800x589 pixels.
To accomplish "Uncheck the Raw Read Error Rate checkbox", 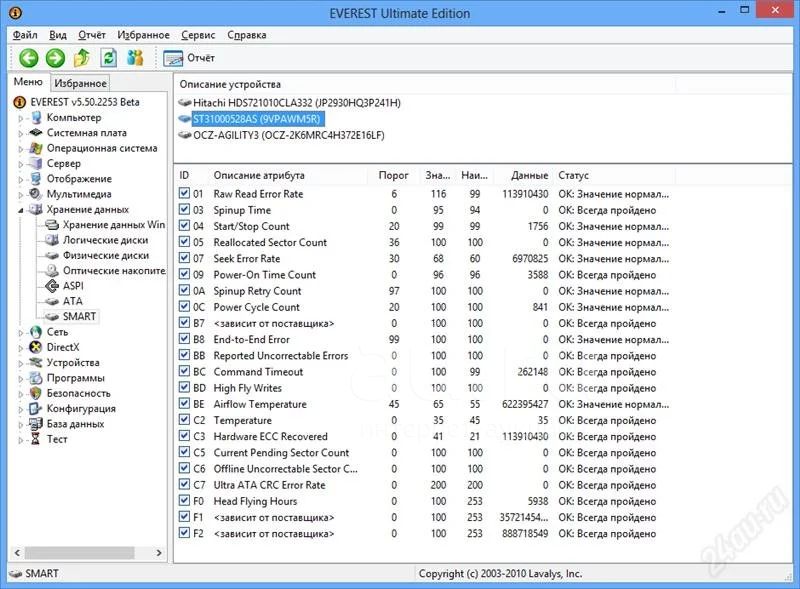I will click(184, 193).
